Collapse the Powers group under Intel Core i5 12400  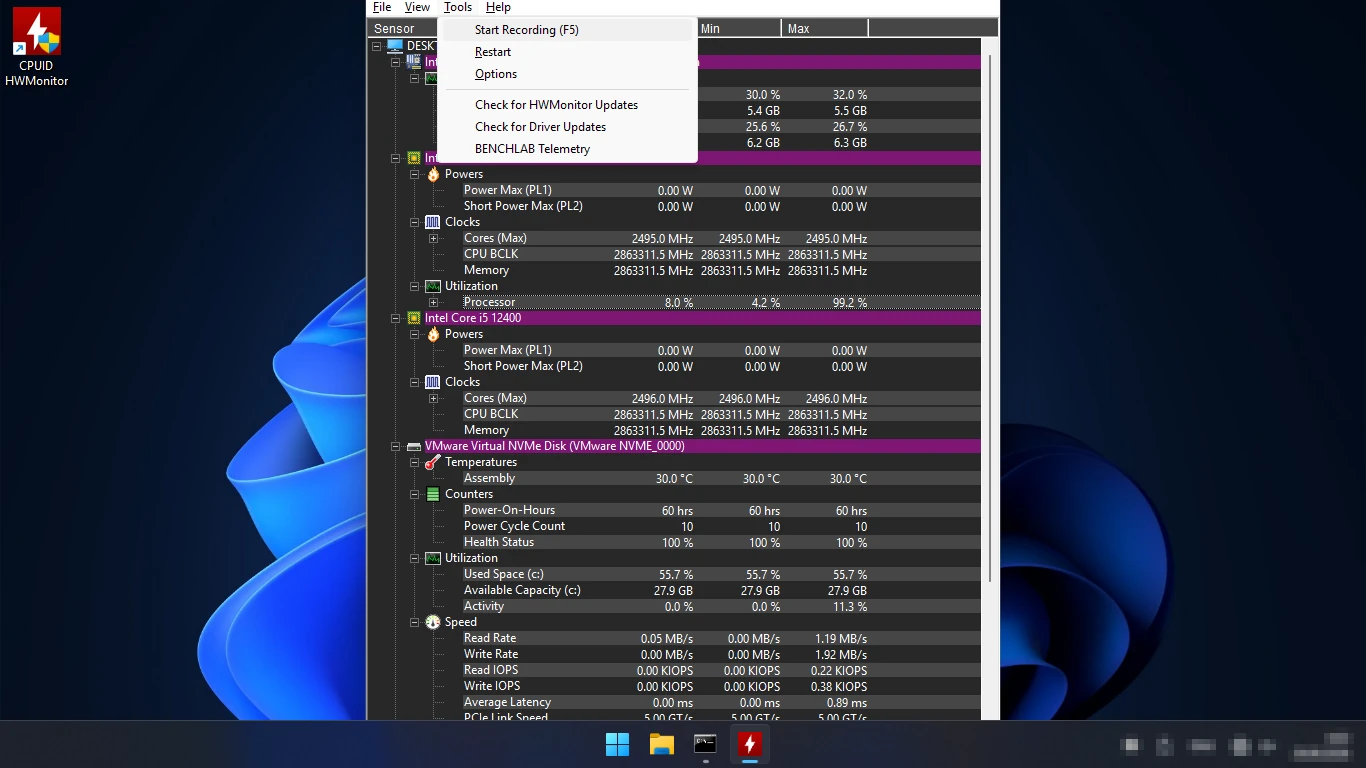pos(415,334)
